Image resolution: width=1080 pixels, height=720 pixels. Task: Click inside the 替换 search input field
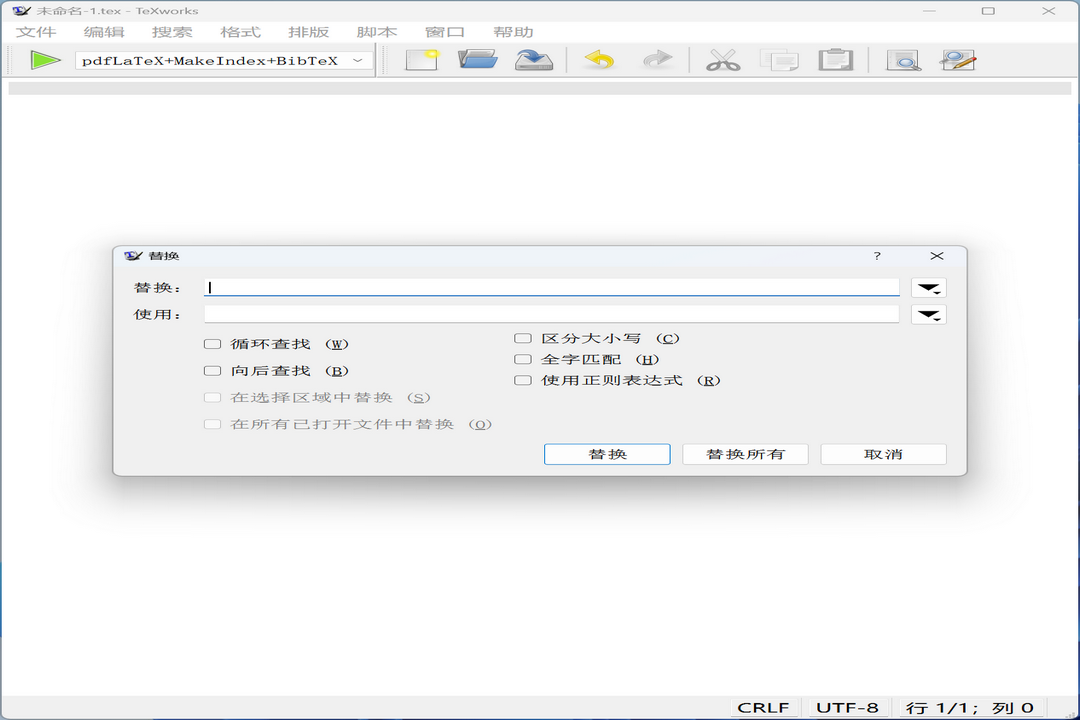point(550,287)
